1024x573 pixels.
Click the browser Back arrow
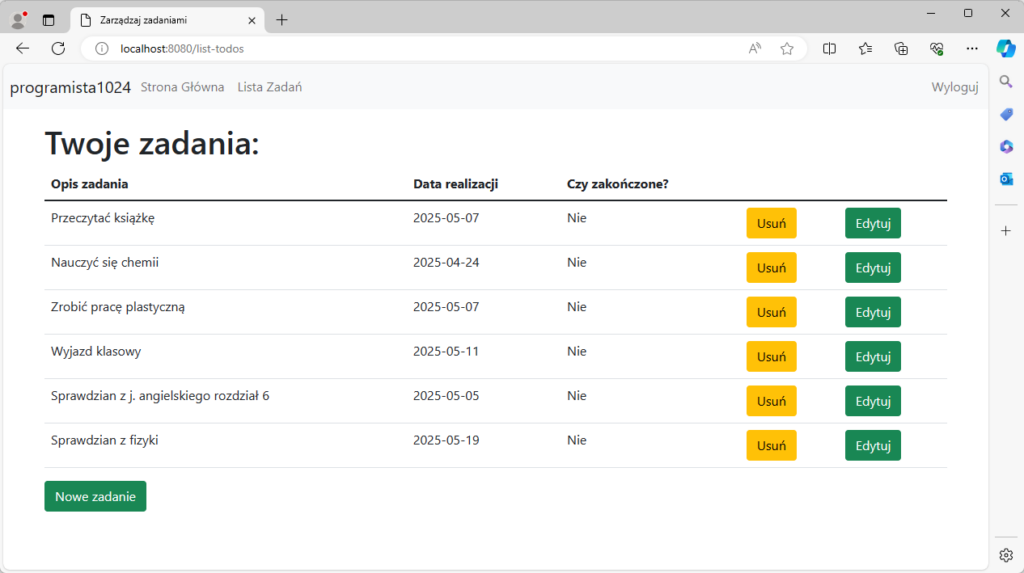[23, 48]
